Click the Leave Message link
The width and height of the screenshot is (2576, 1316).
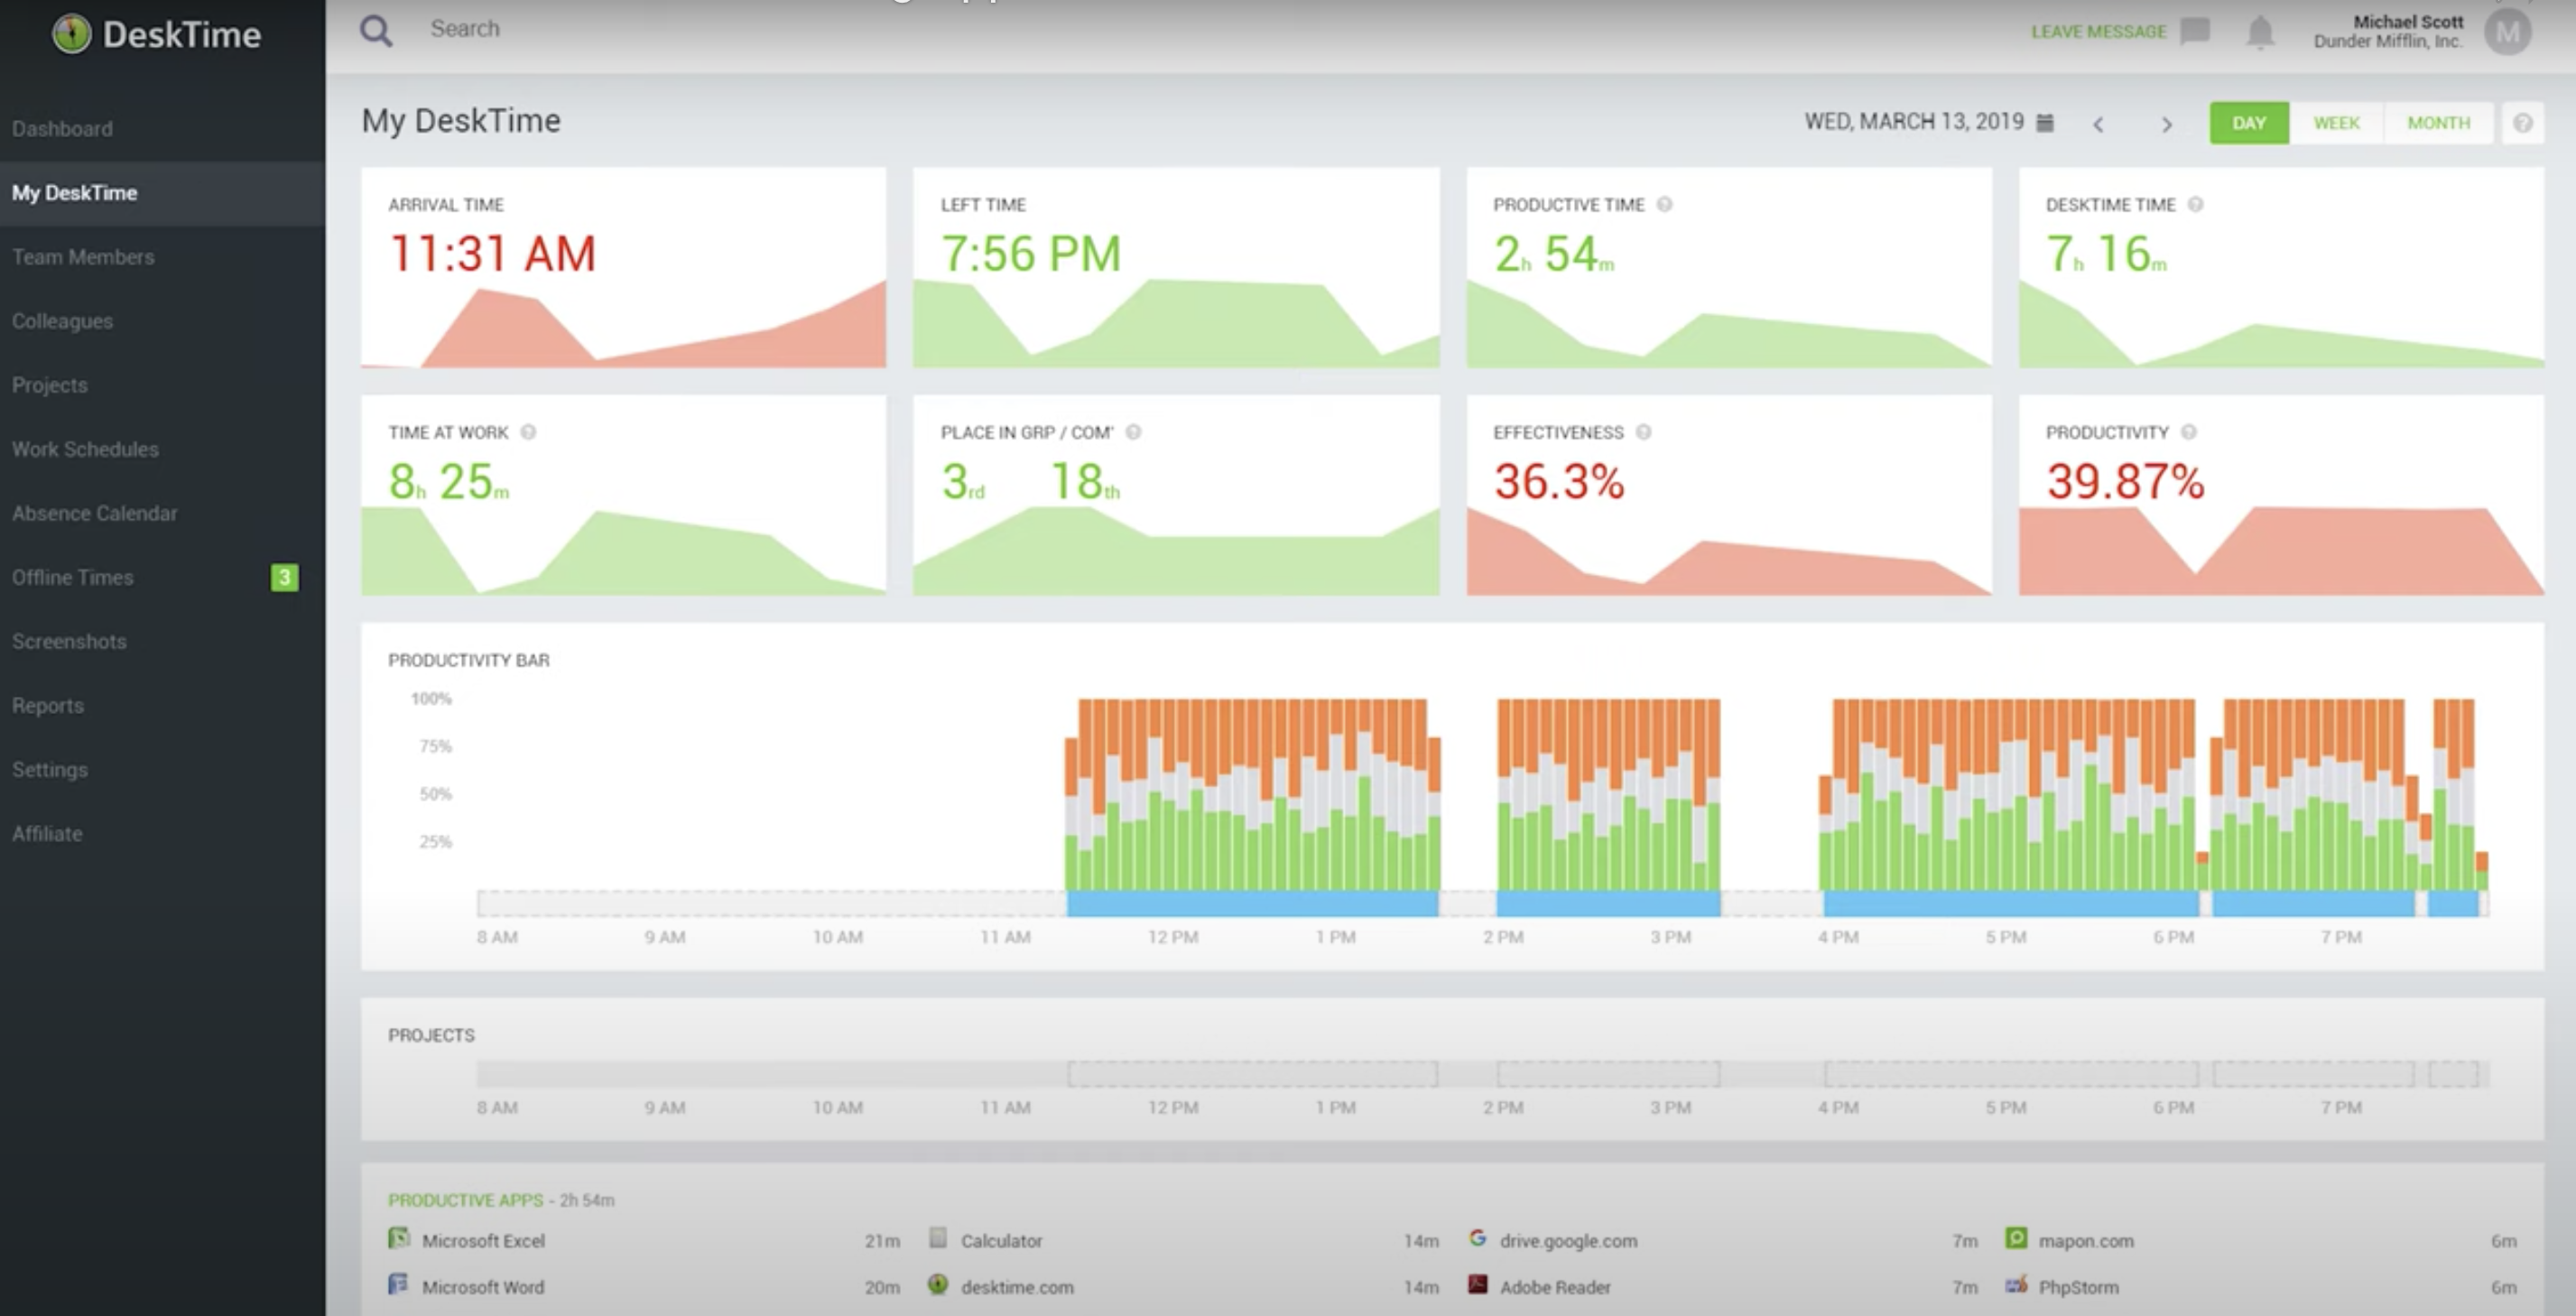point(2098,32)
